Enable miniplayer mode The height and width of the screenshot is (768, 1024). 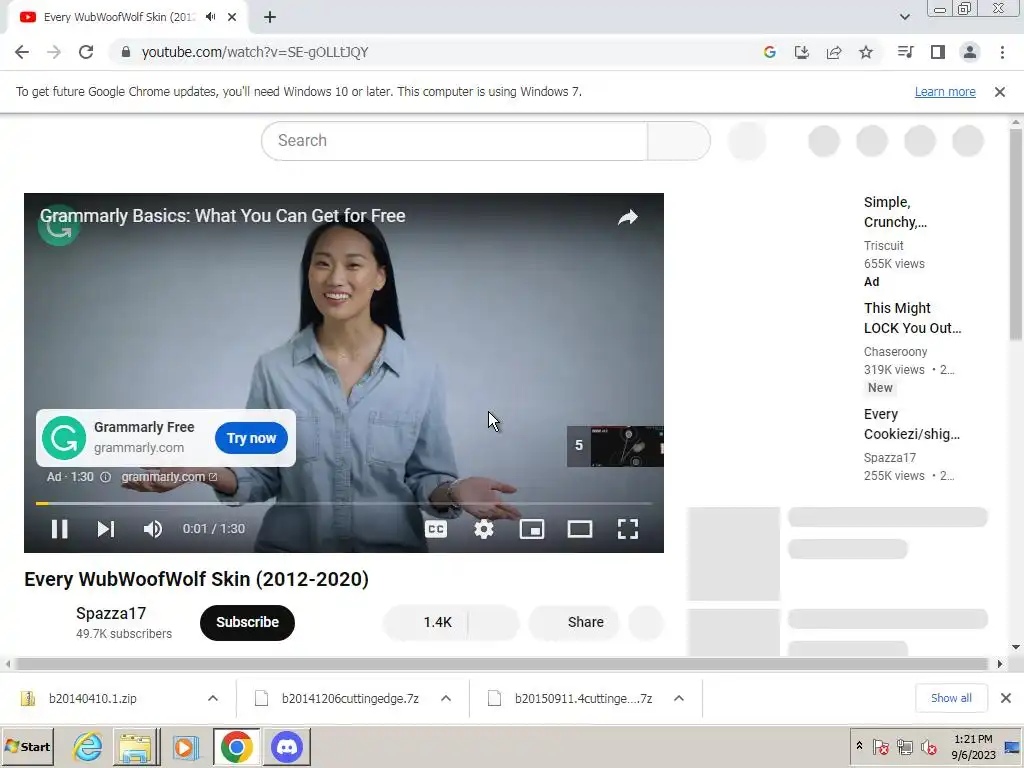click(532, 529)
